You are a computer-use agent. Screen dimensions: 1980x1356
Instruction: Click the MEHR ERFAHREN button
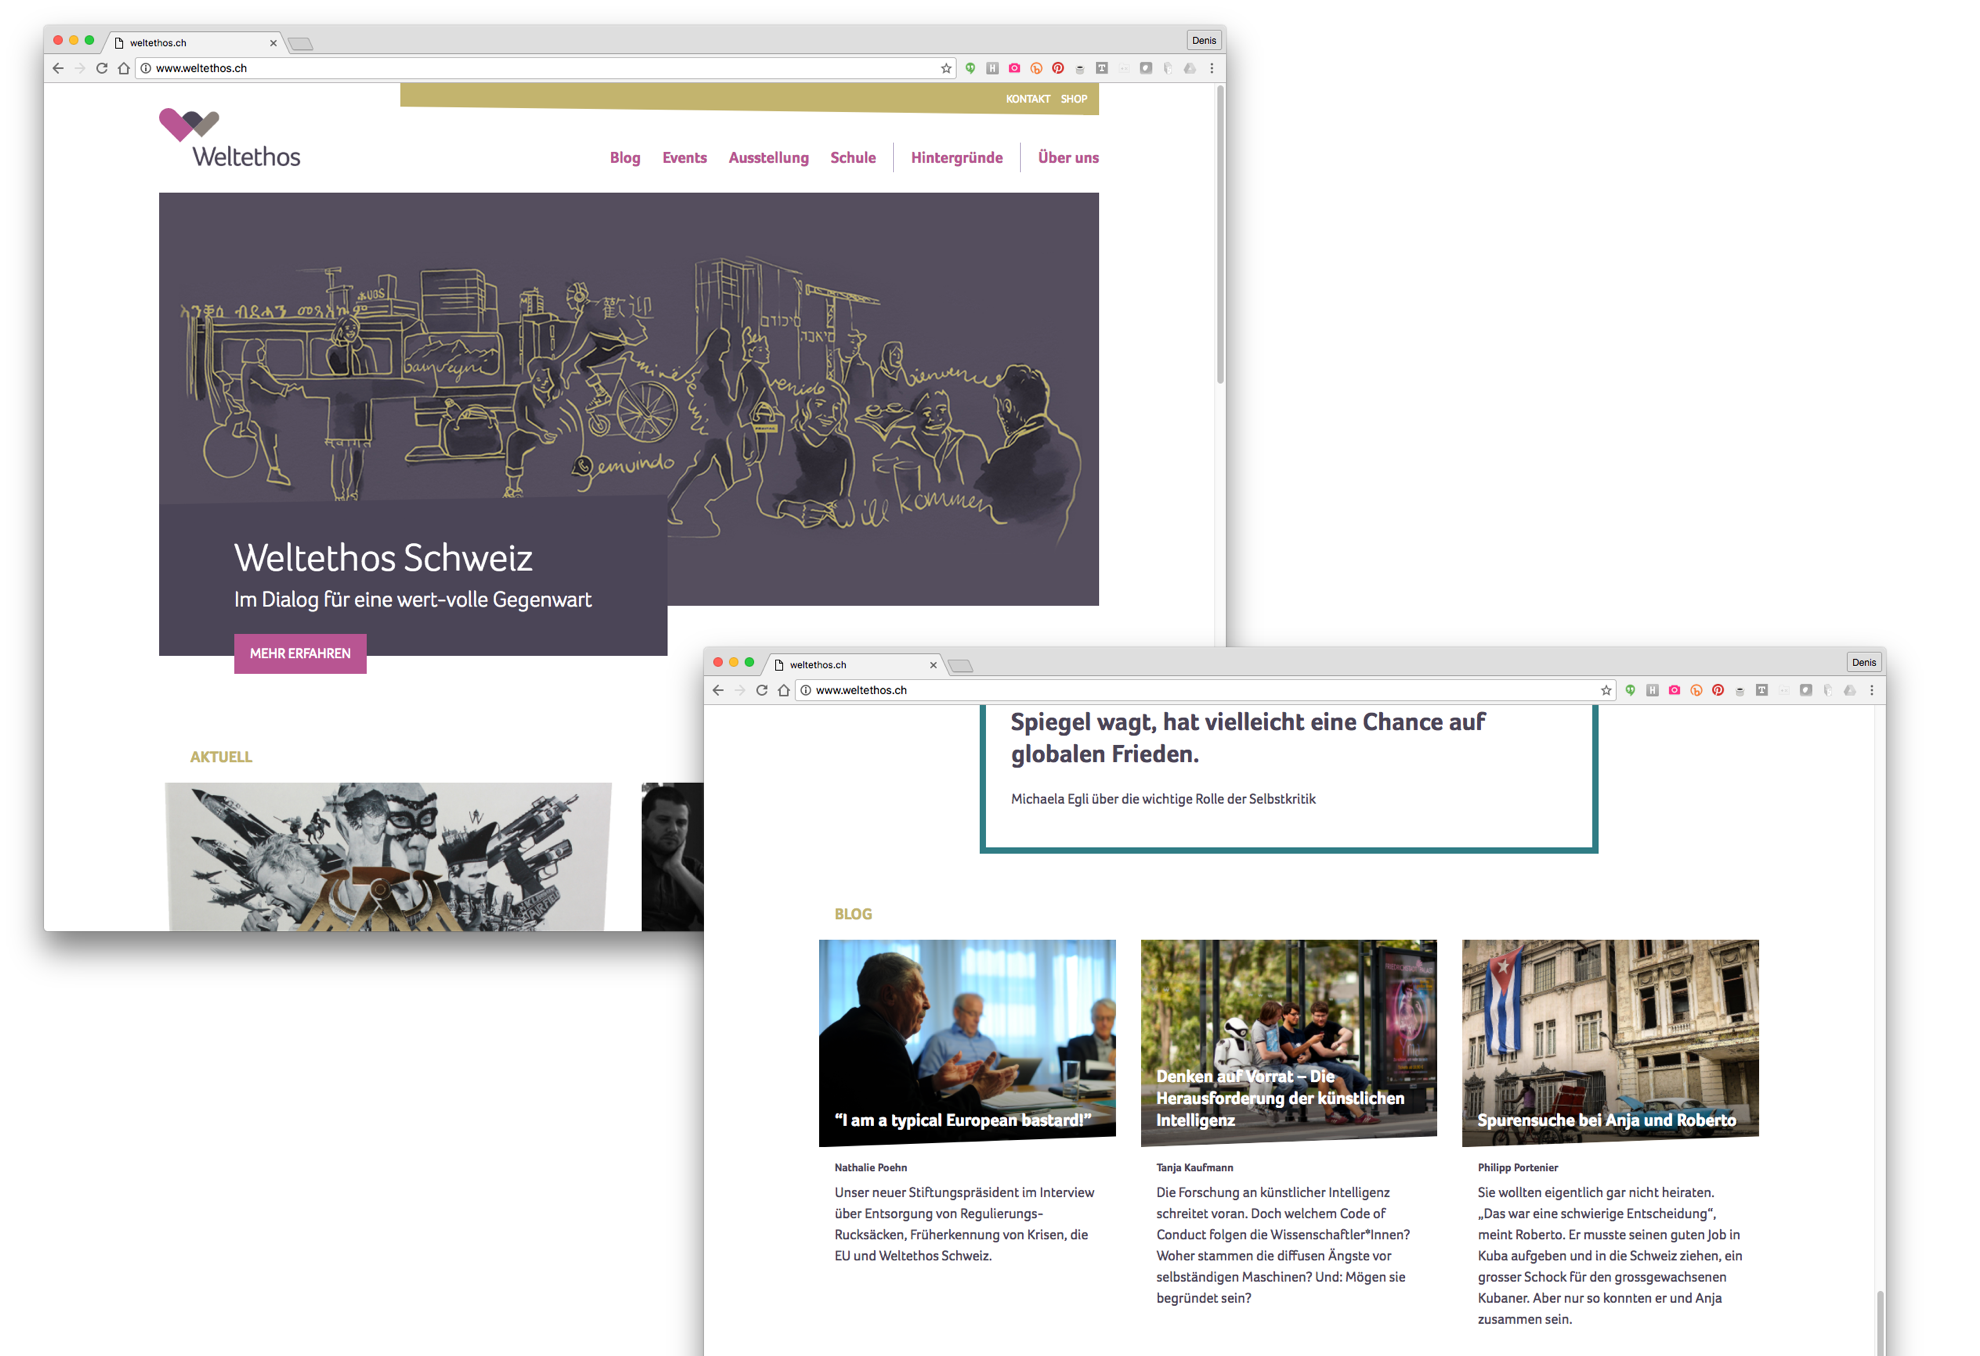300,653
